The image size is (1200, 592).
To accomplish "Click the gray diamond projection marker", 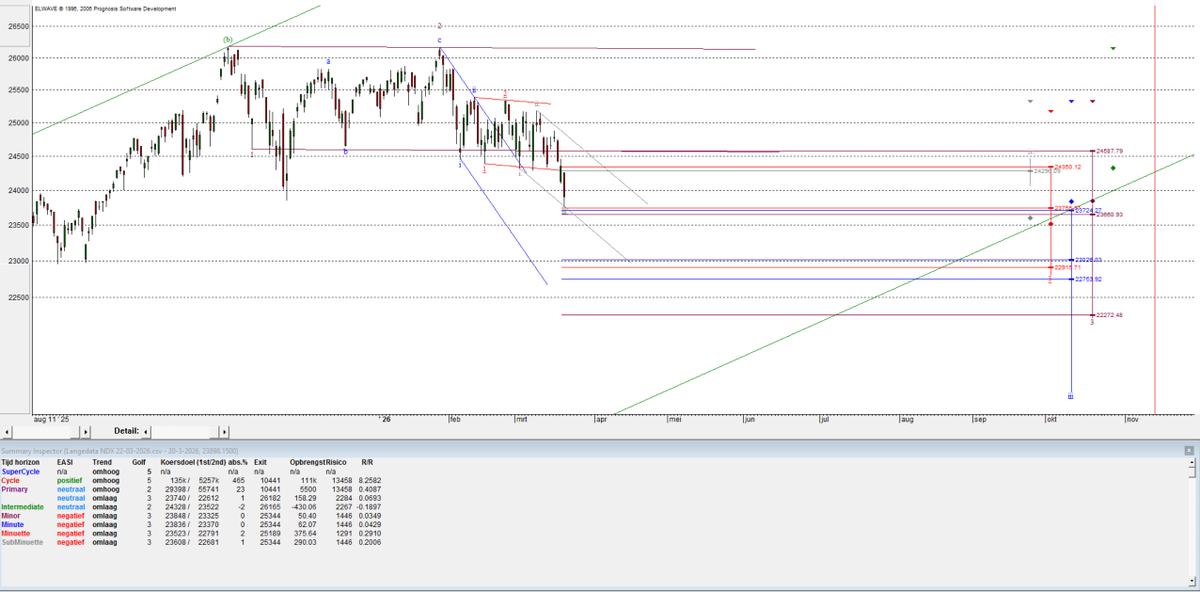I will 1030,218.
